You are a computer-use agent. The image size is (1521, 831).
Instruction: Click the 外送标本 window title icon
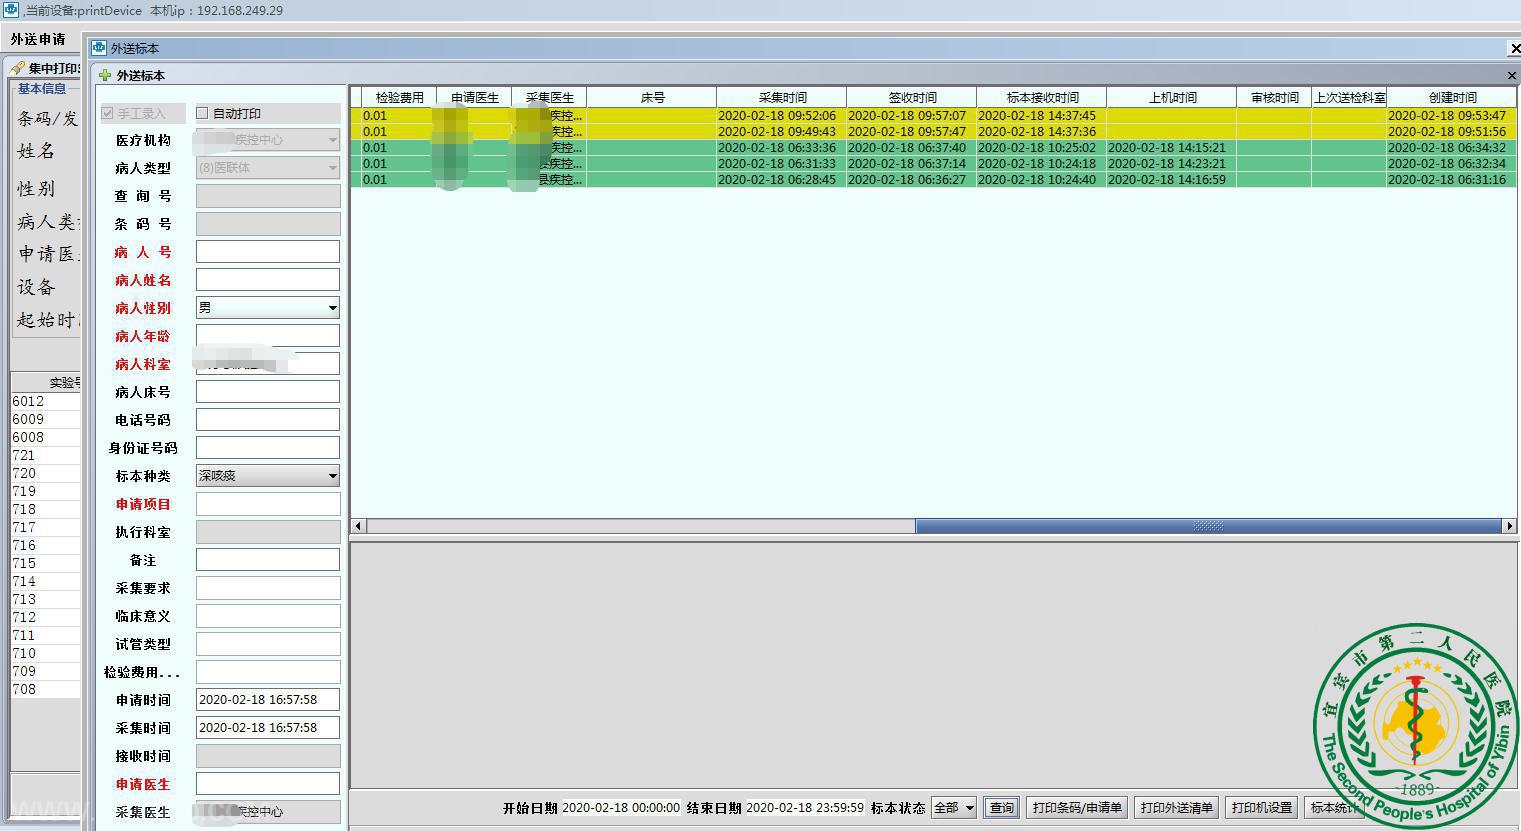(x=99, y=48)
